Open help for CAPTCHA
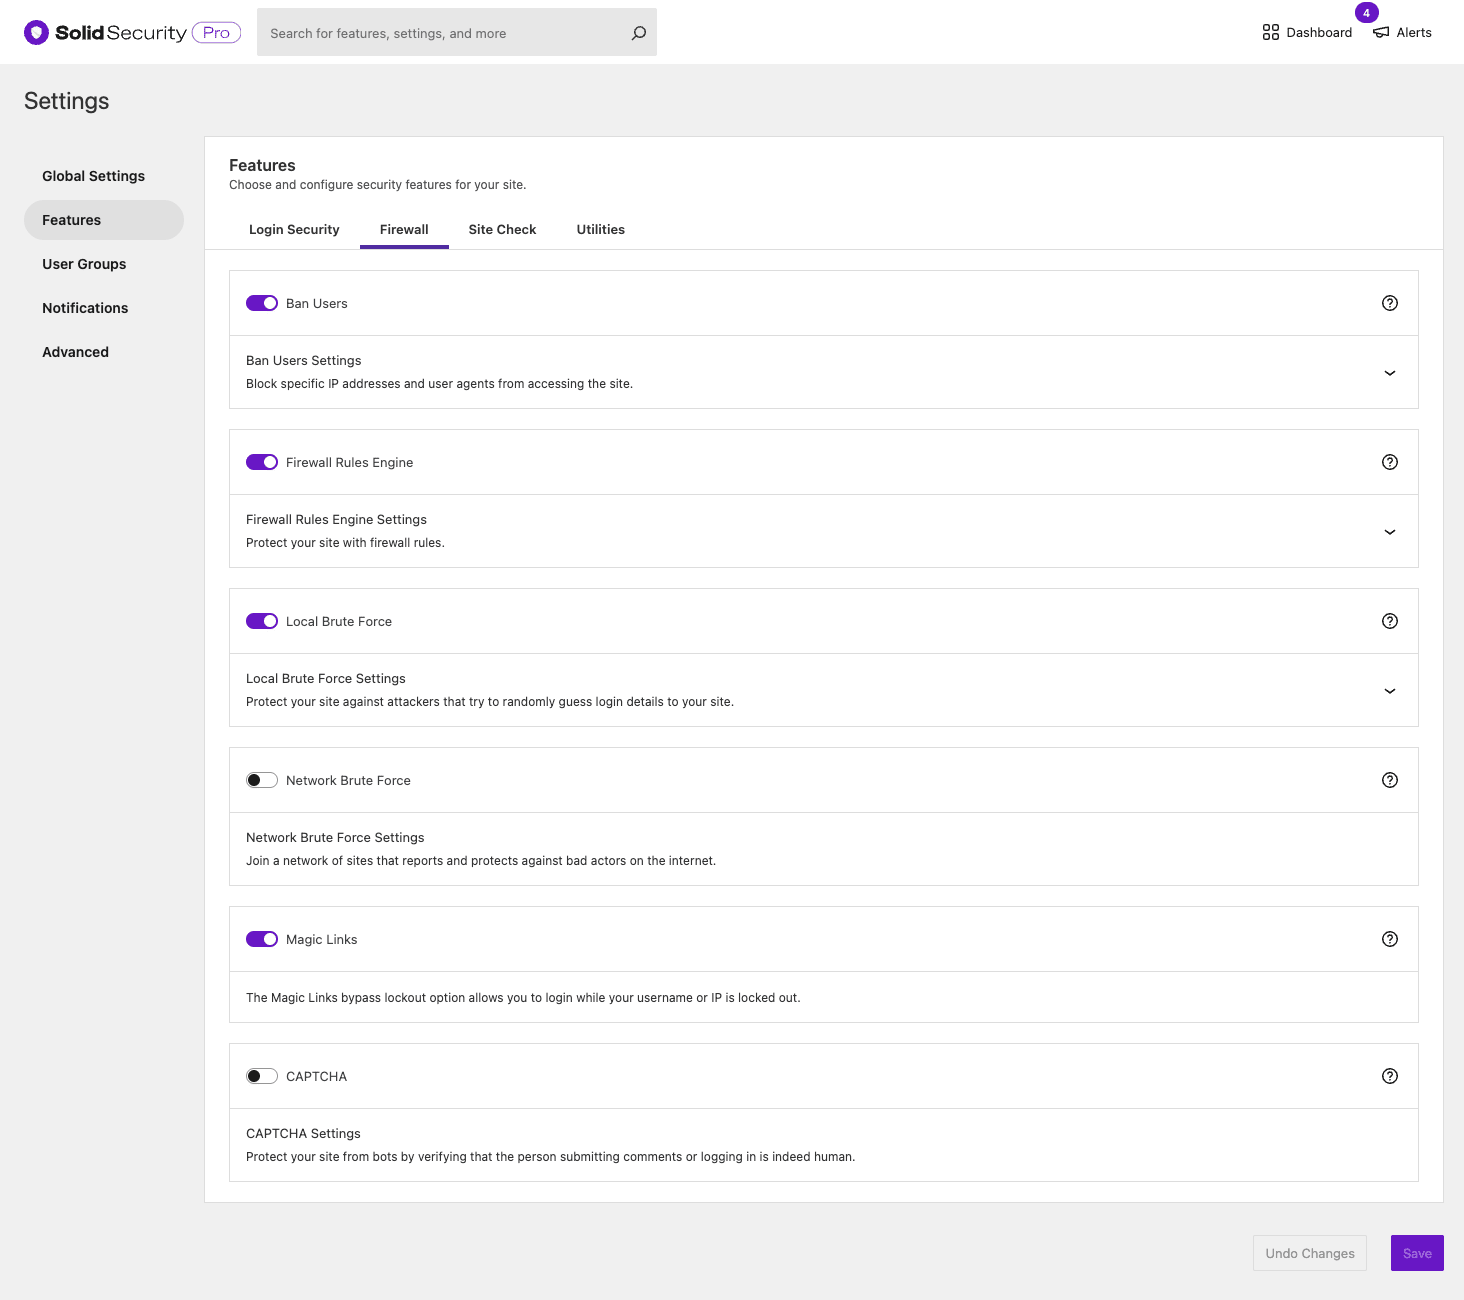This screenshot has height=1300, width=1464. pyautogui.click(x=1390, y=1076)
